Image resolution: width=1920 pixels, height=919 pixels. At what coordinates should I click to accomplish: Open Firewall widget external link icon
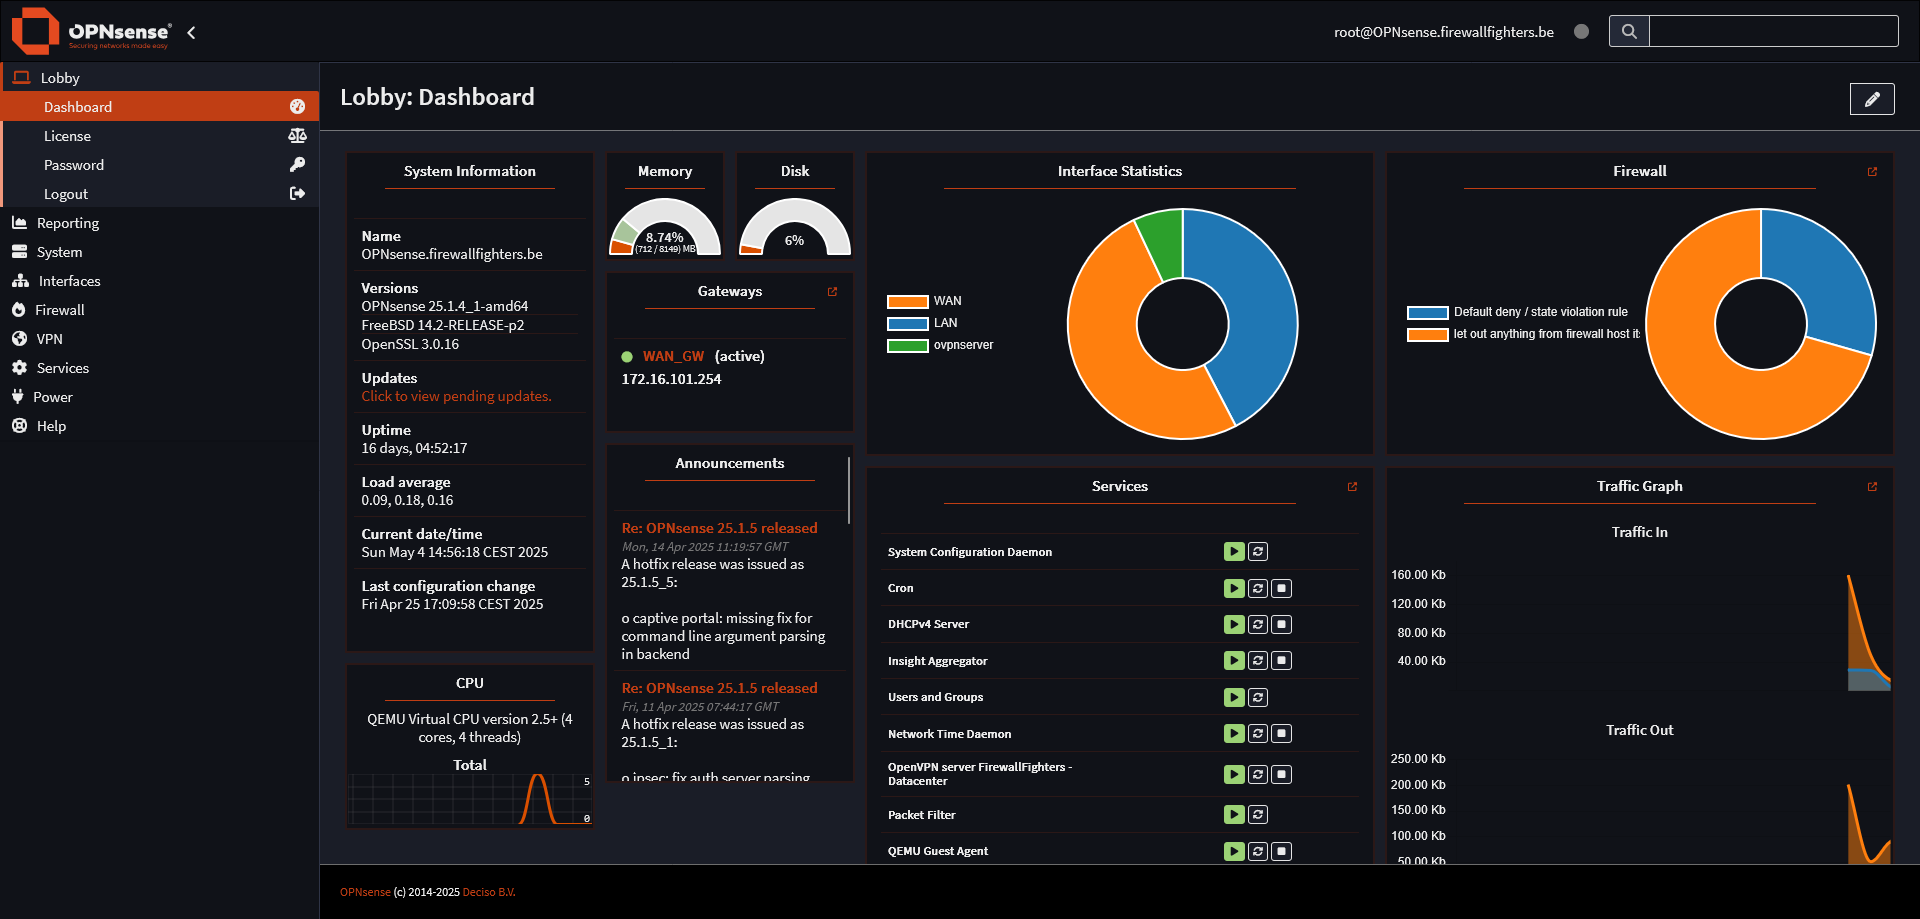tap(1872, 172)
